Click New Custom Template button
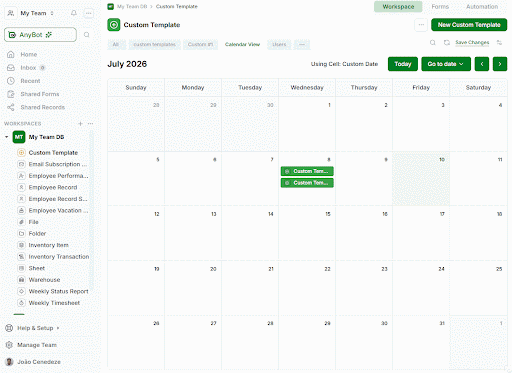Image resolution: width=512 pixels, height=373 pixels. click(x=469, y=25)
